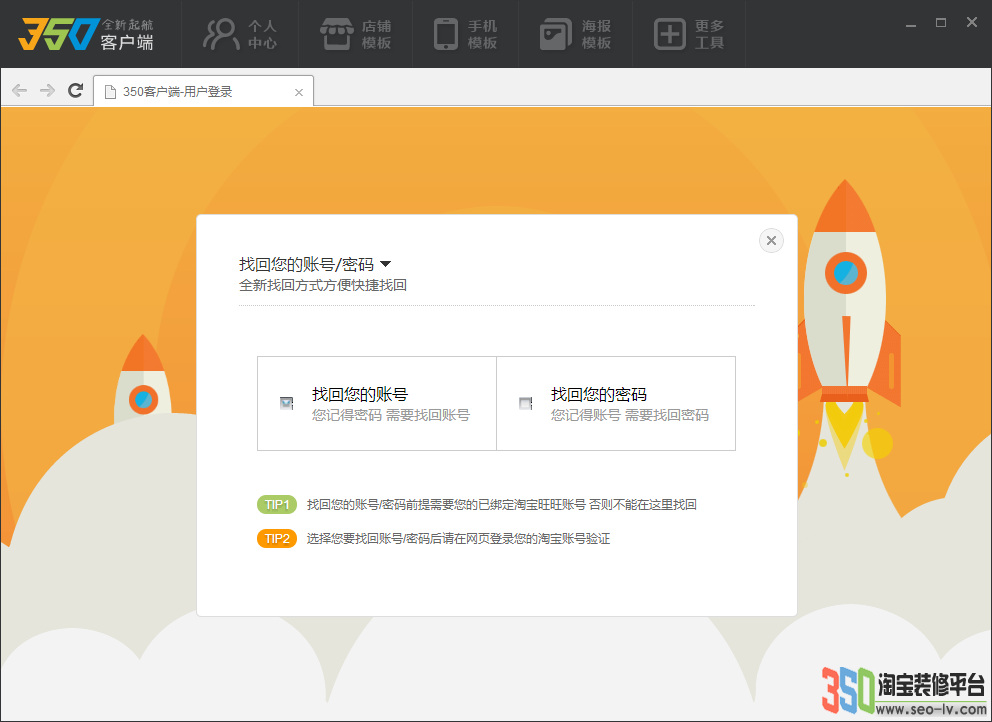Reload the page with the refresh icon
Viewport: 992px width, 722px height.
click(75, 90)
